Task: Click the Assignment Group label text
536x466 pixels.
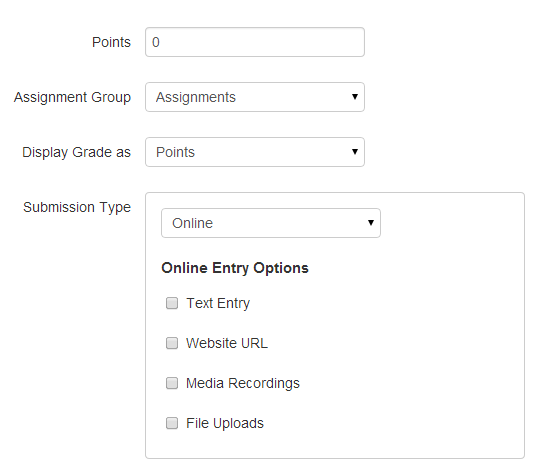Action: pos(72,98)
